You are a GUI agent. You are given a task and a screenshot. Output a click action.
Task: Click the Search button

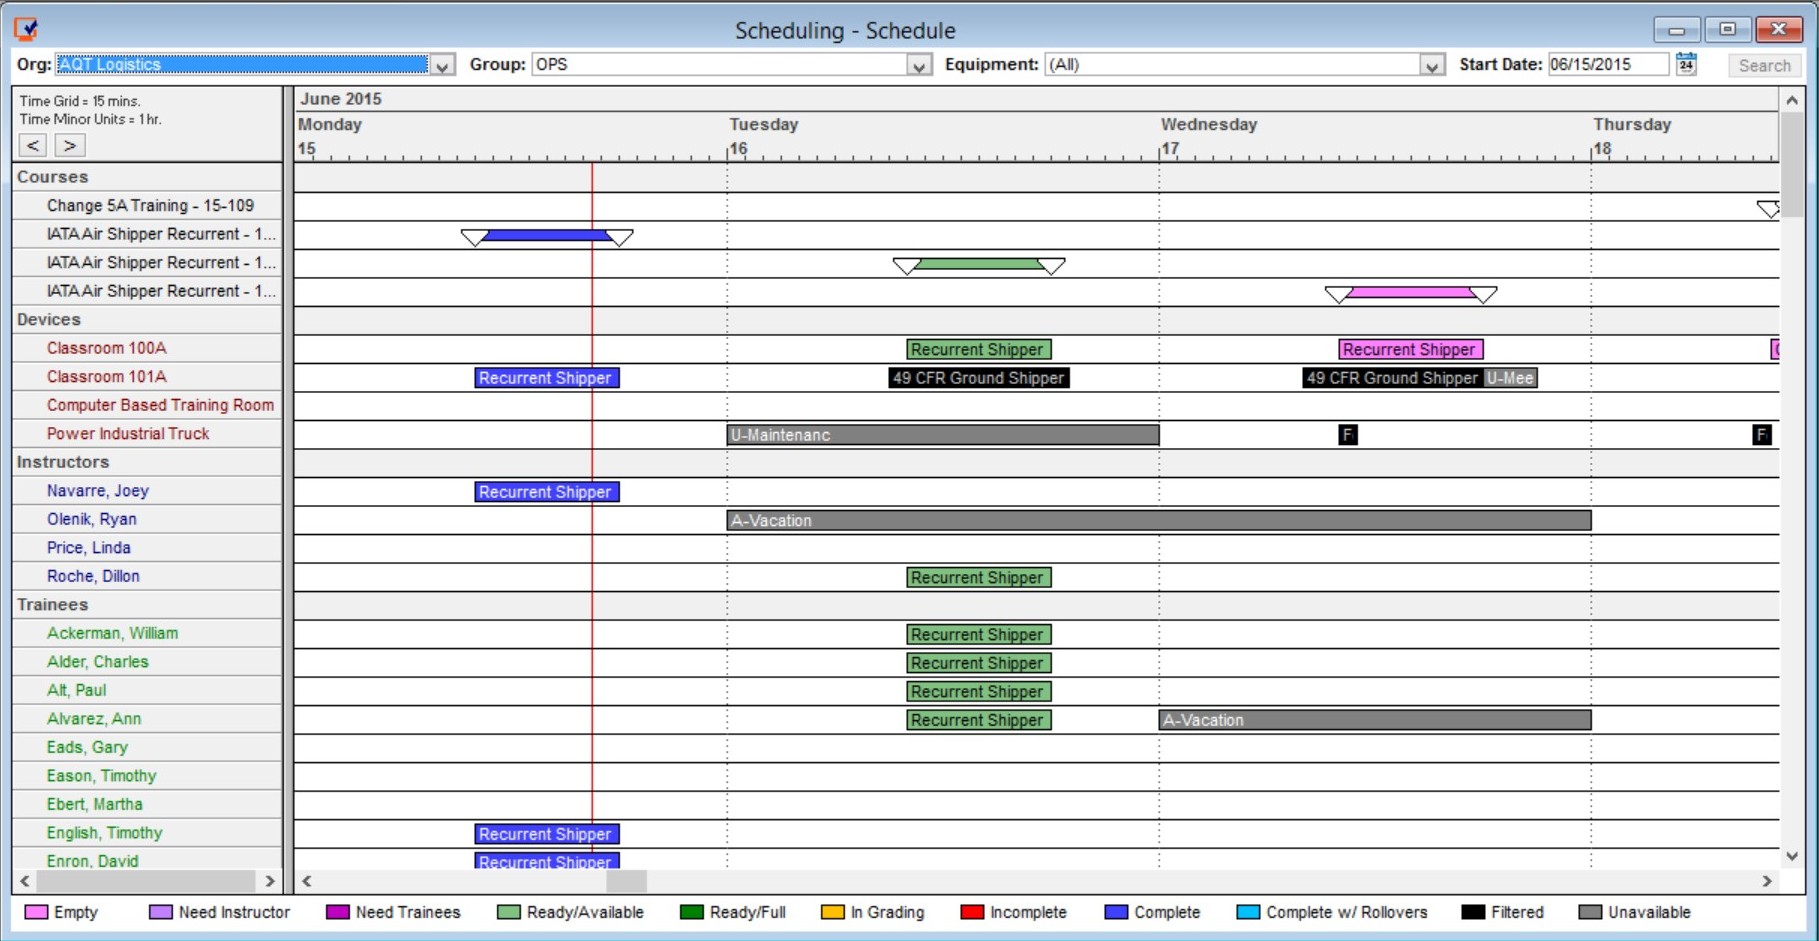click(x=1764, y=64)
